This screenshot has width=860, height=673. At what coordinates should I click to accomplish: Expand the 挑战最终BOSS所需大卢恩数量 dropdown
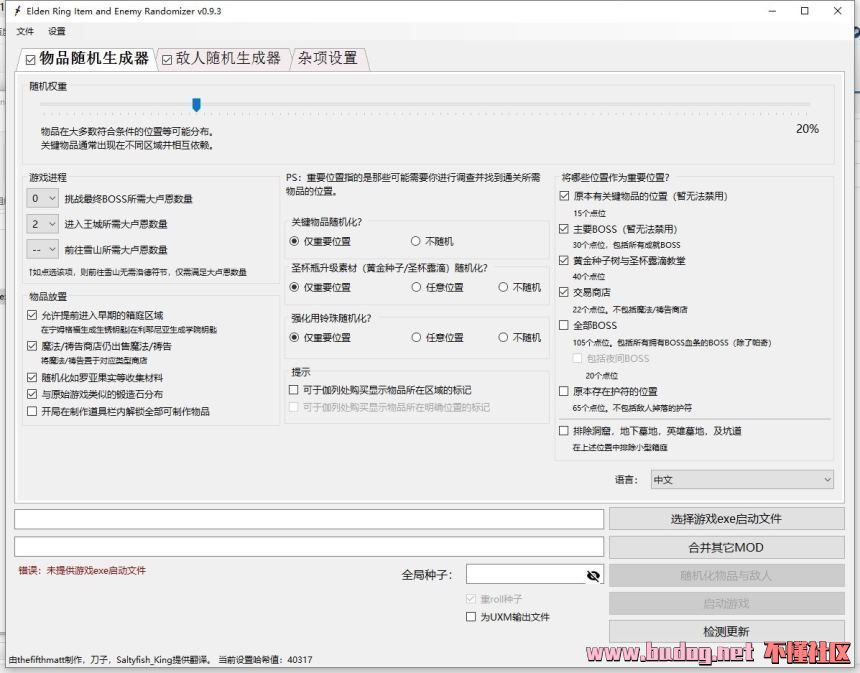coord(42,198)
